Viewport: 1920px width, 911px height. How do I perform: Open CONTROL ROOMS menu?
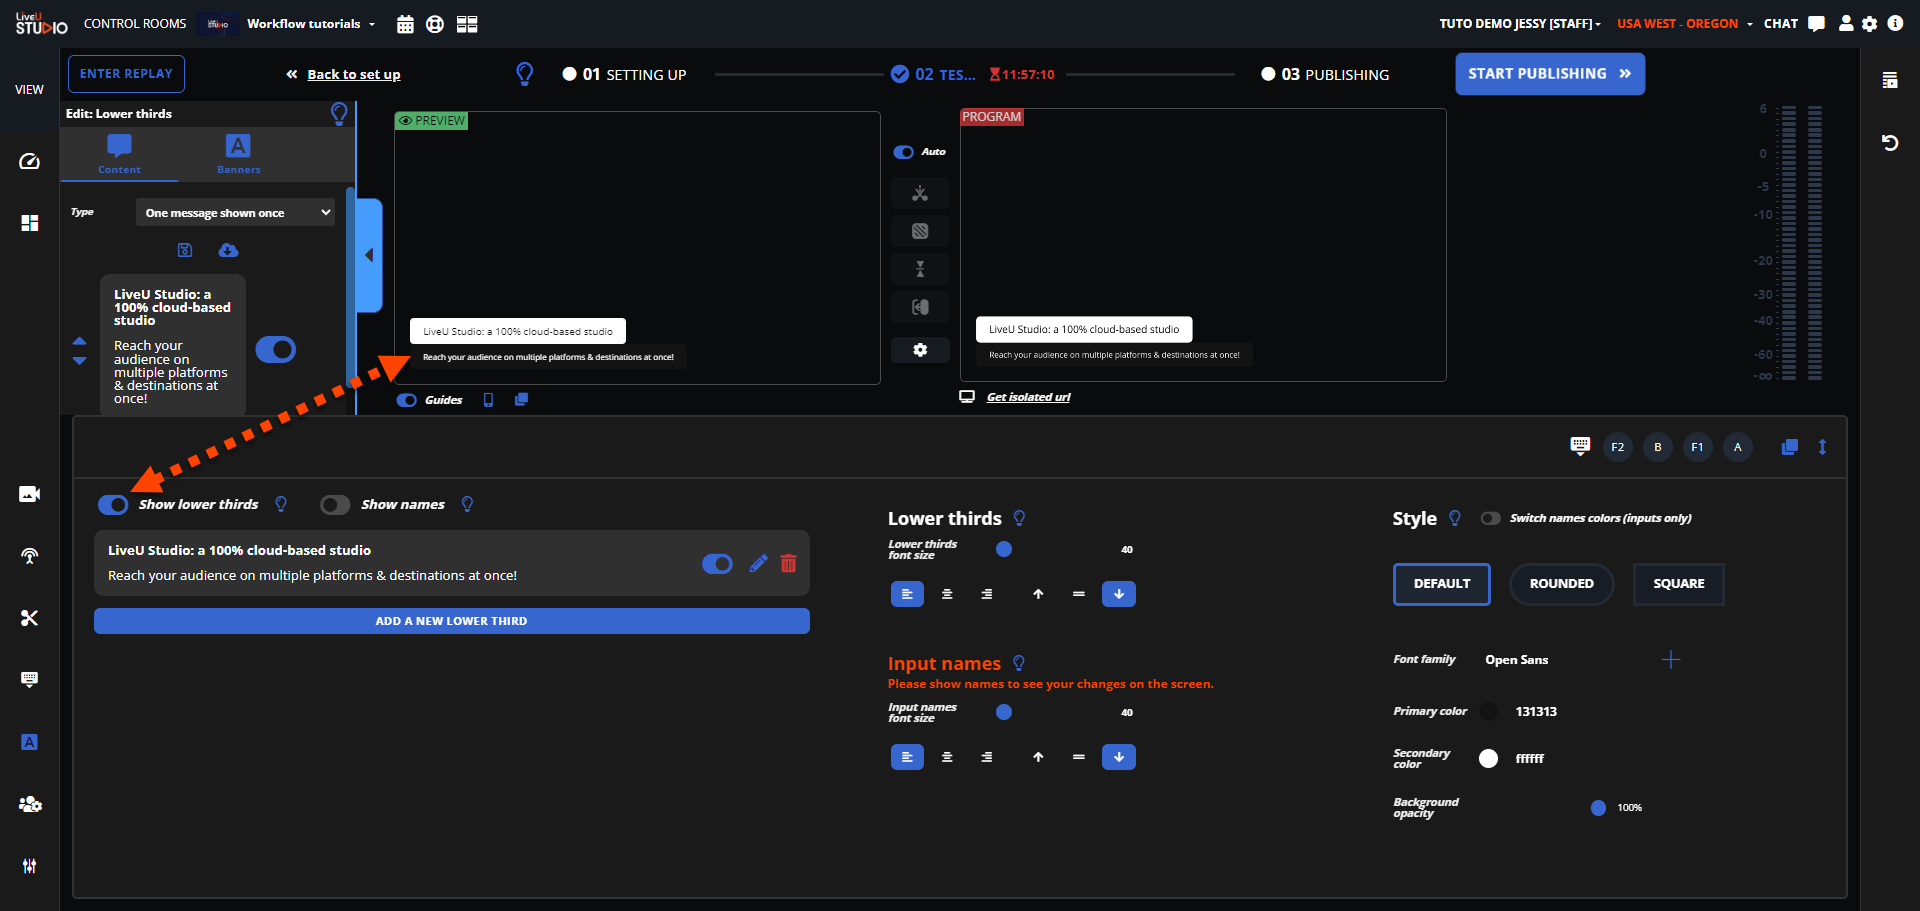coord(135,24)
